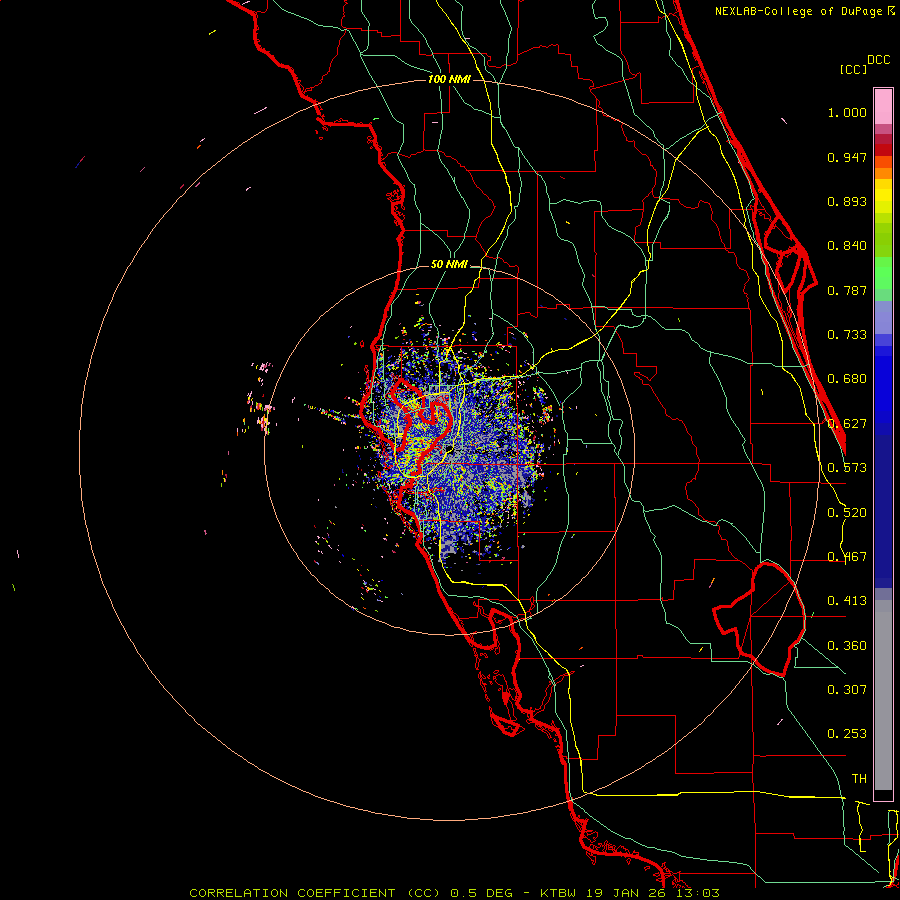Screen dimensions: 900x900
Task: Select the 0.680 scale value
Action: (x=847, y=379)
